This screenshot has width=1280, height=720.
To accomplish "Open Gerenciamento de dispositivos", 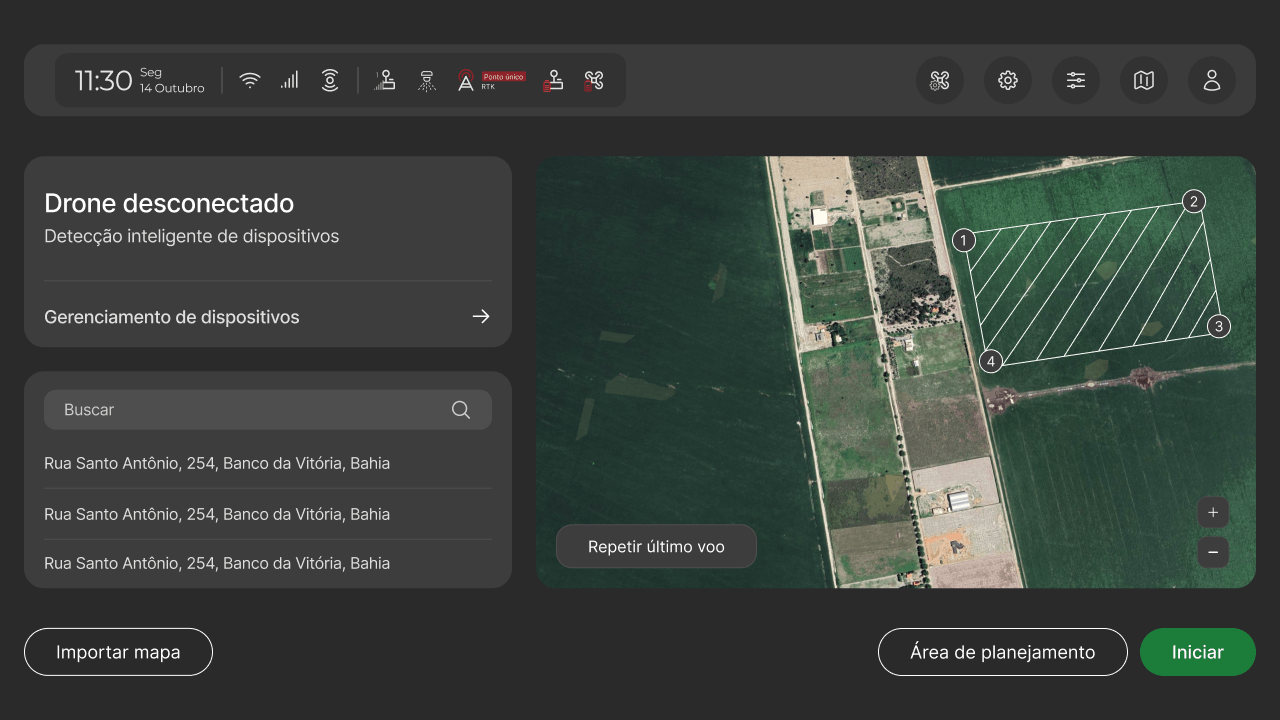I will [x=268, y=317].
